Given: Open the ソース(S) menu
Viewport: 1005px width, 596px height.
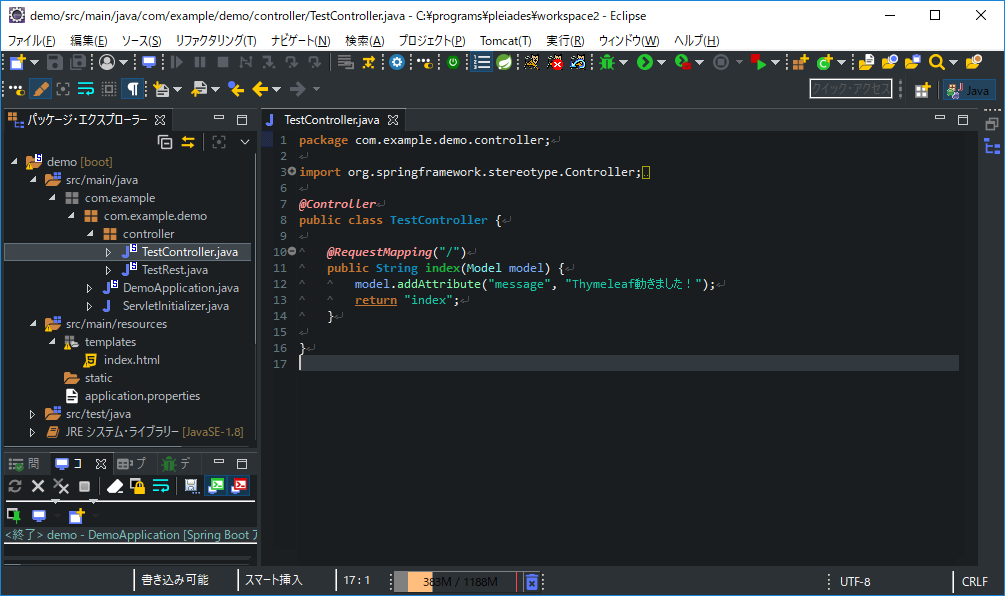Looking at the screenshot, I should point(142,40).
